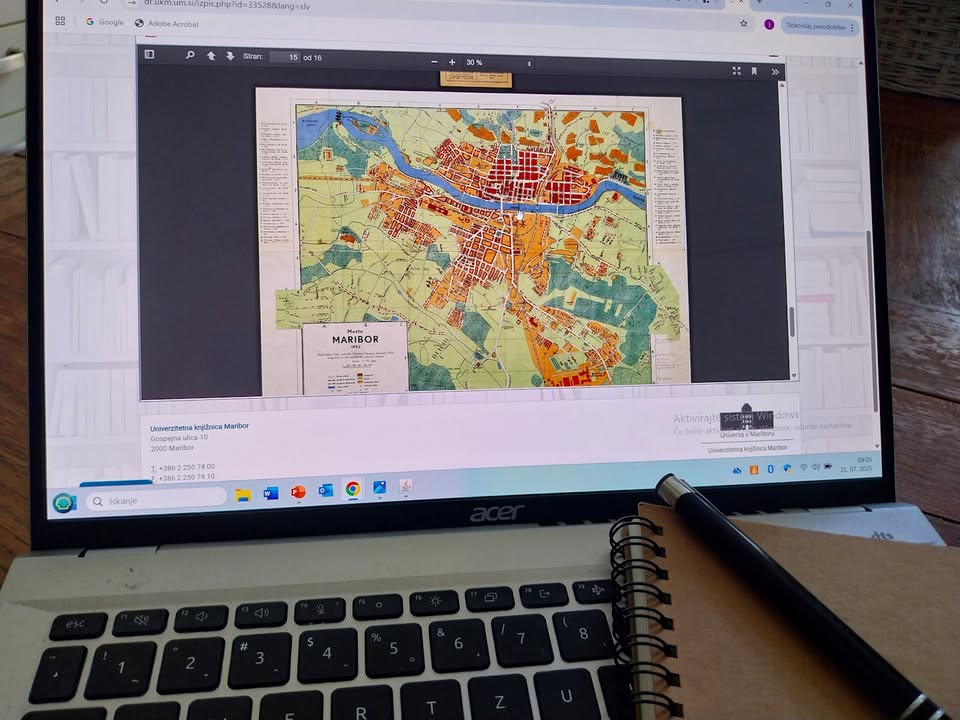This screenshot has height=720, width=960.
Task: Zoom out of the map using the minus icon
Action: [x=435, y=61]
